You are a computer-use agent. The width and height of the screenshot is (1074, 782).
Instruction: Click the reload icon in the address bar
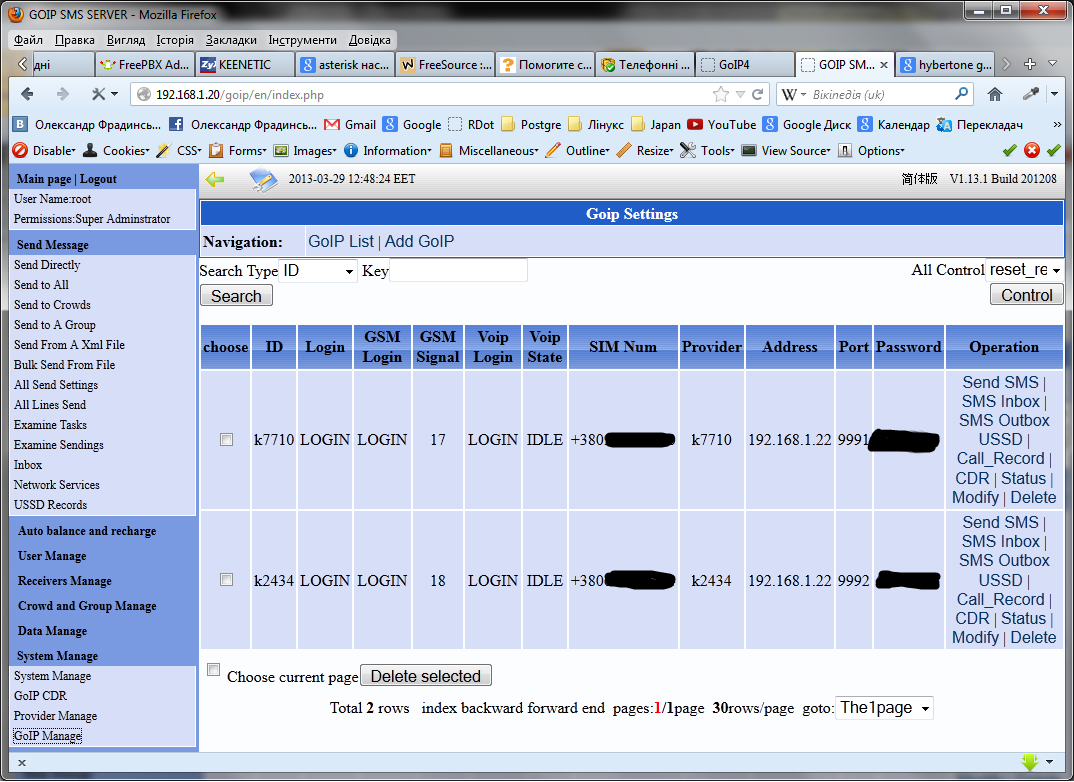(758, 95)
